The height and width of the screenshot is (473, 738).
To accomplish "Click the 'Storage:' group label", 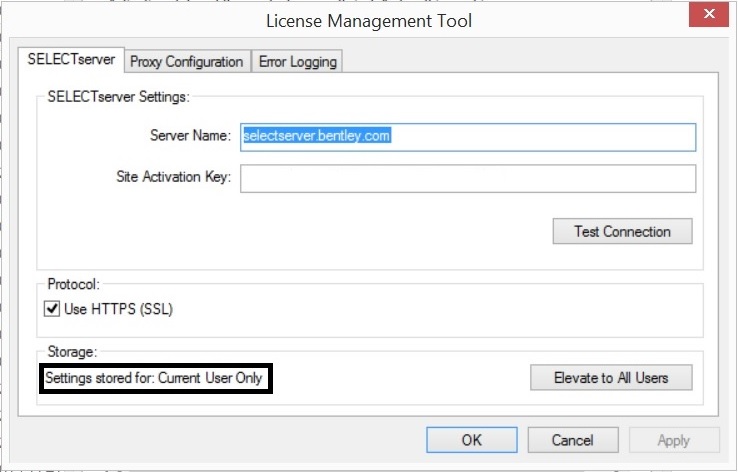I will (x=72, y=352).
